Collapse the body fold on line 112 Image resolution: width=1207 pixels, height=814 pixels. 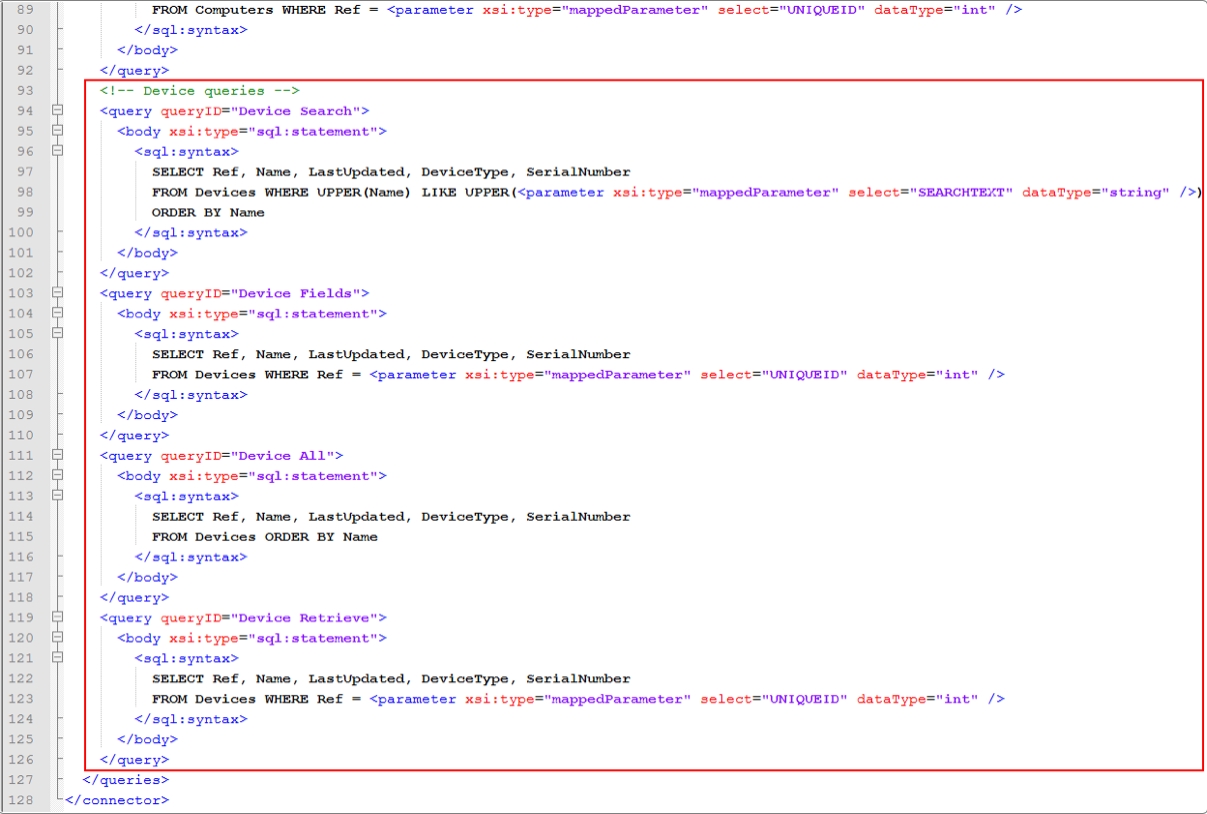[58, 476]
